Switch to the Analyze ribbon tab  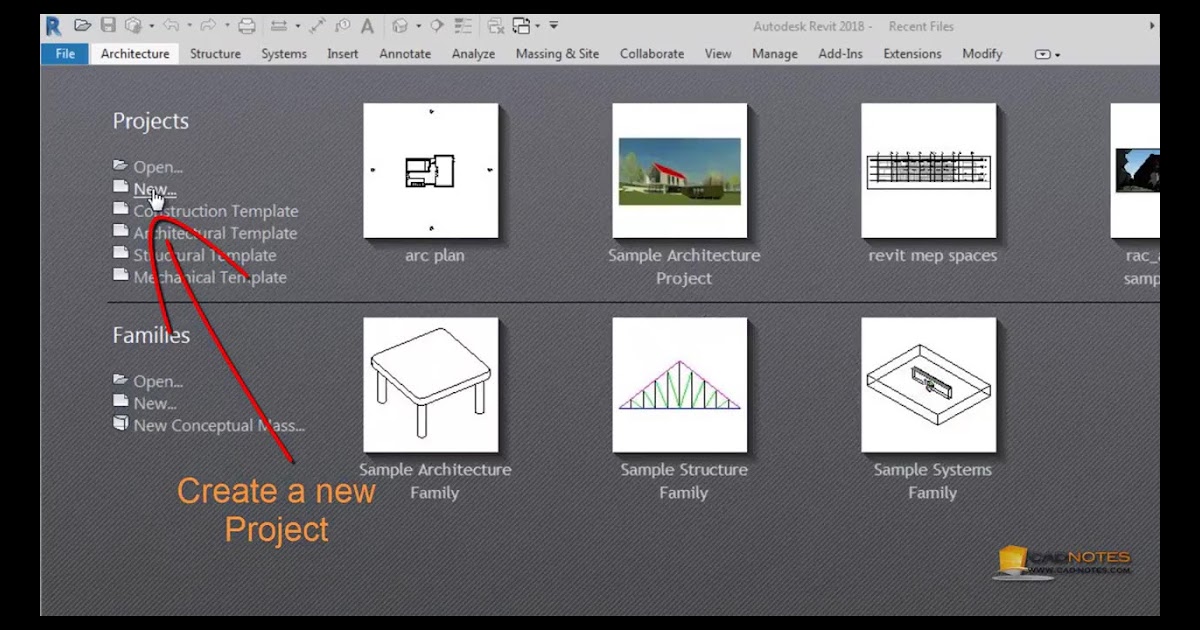473,54
